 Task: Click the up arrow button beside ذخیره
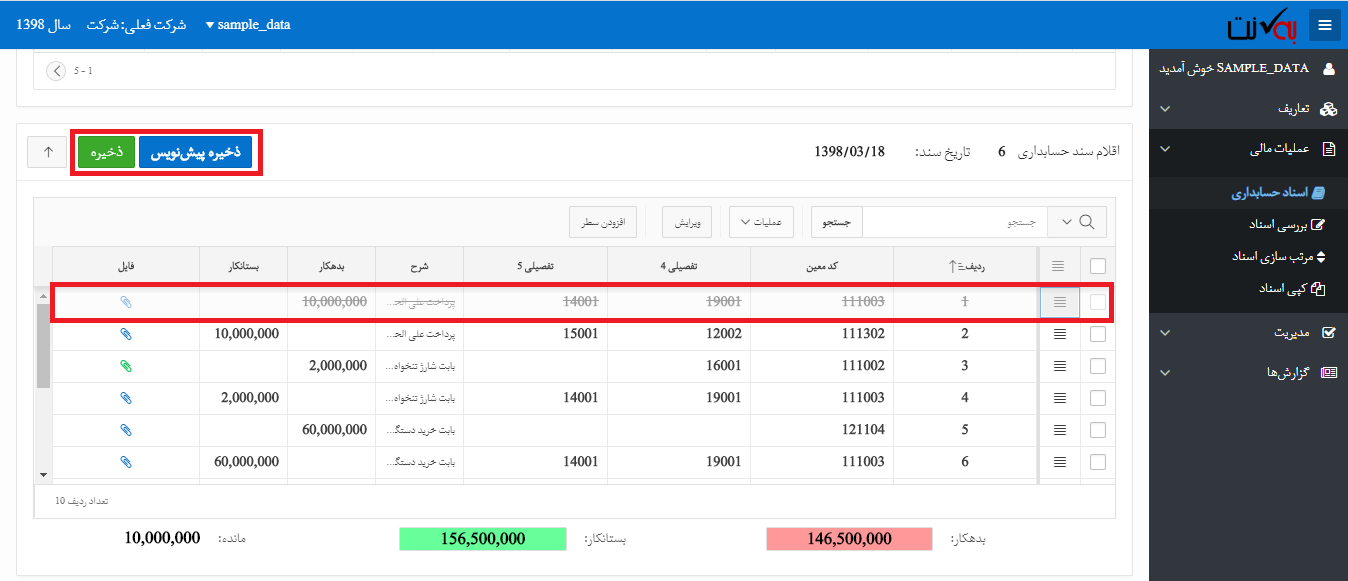click(47, 153)
